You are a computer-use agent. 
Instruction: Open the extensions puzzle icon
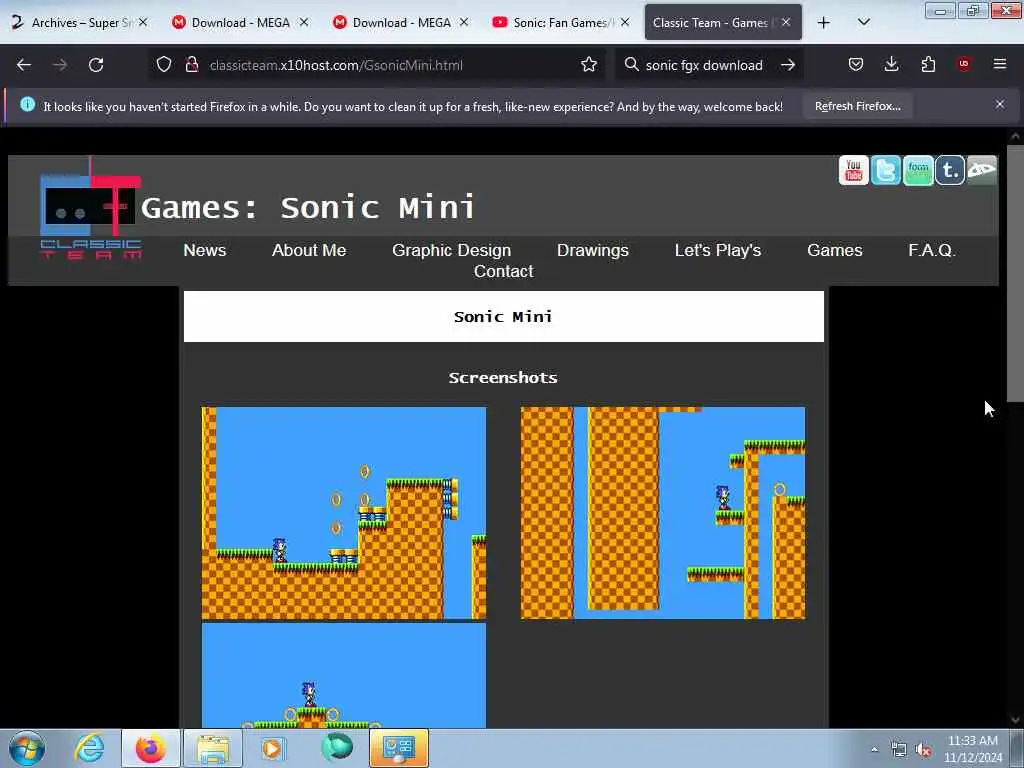tap(928, 65)
